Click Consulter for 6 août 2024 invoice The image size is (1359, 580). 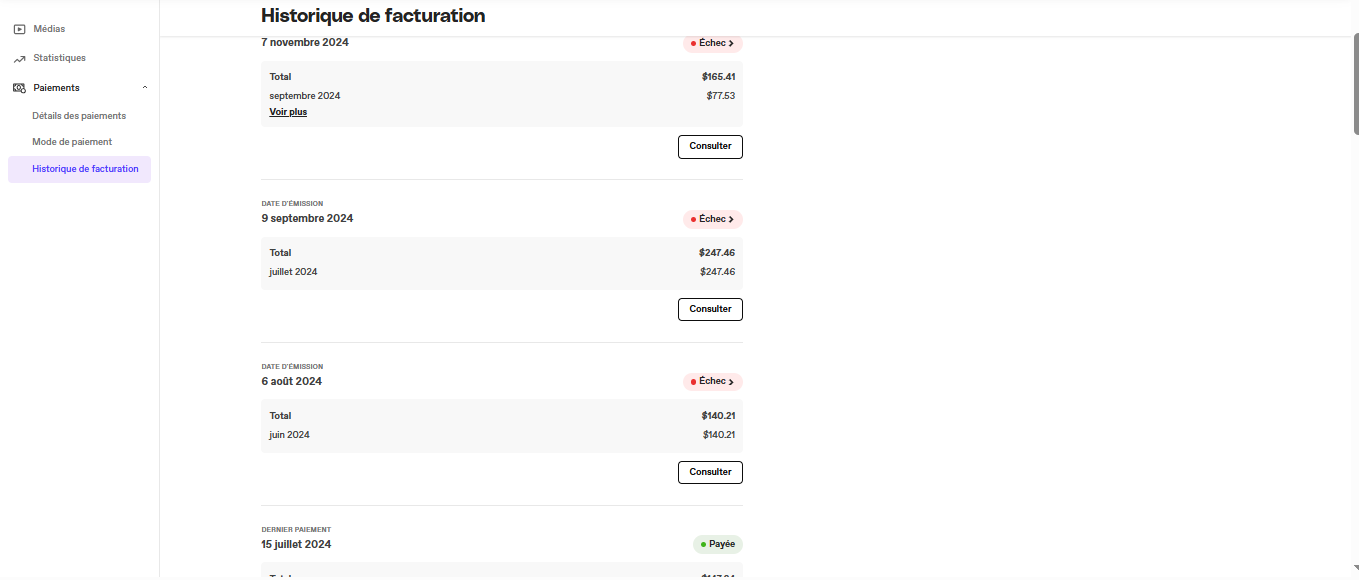(x=710, y=472)
